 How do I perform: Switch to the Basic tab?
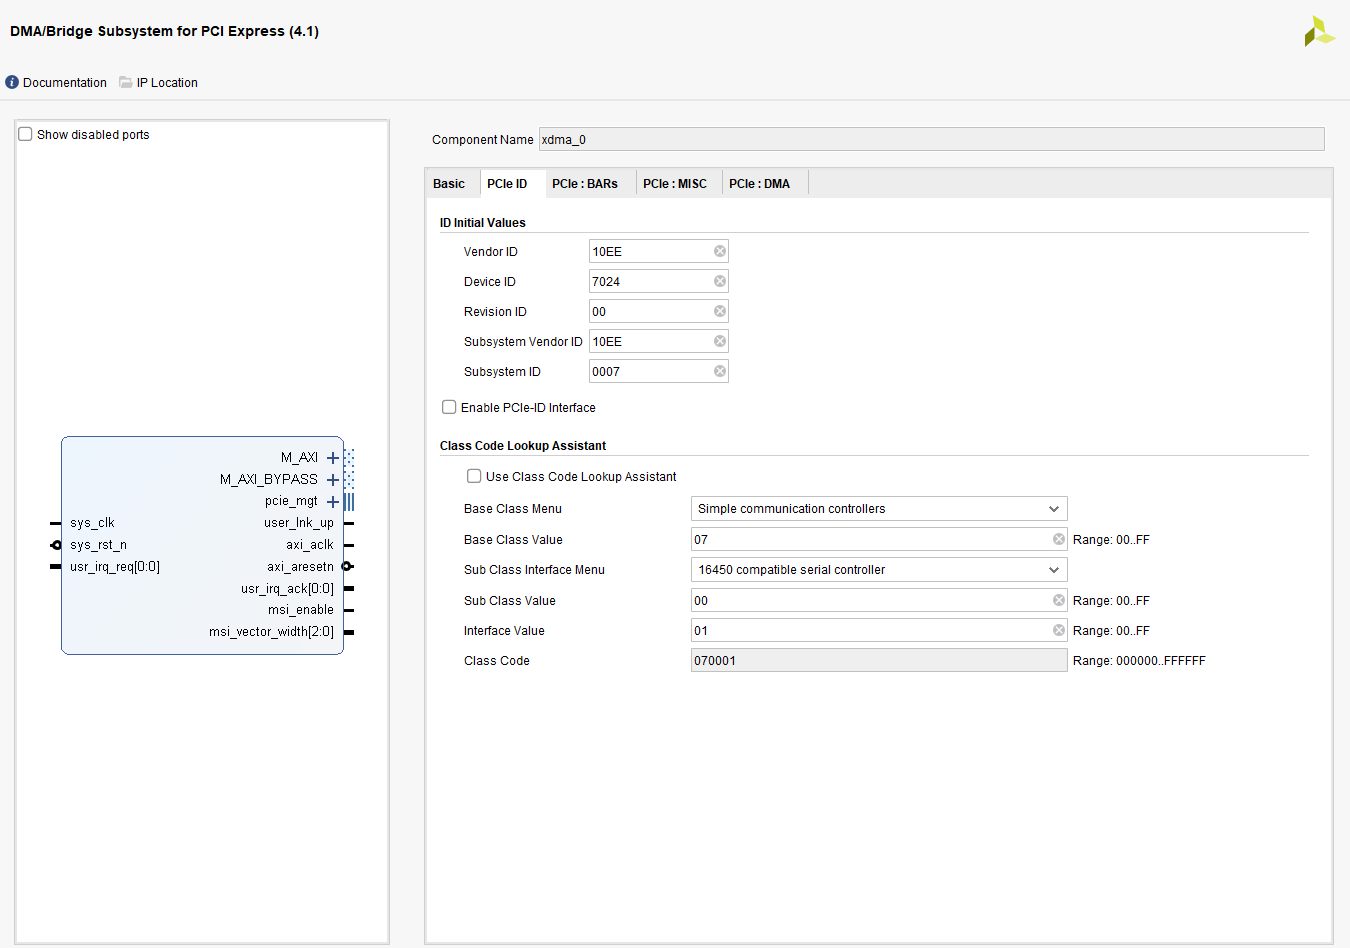[449, 184]
